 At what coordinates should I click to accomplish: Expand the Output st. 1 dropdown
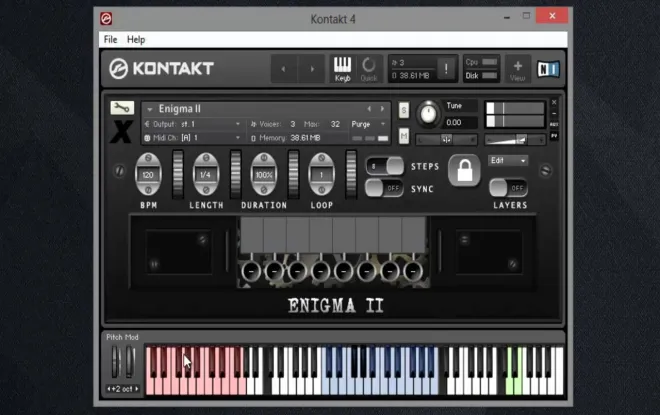(x=193, y=124)
